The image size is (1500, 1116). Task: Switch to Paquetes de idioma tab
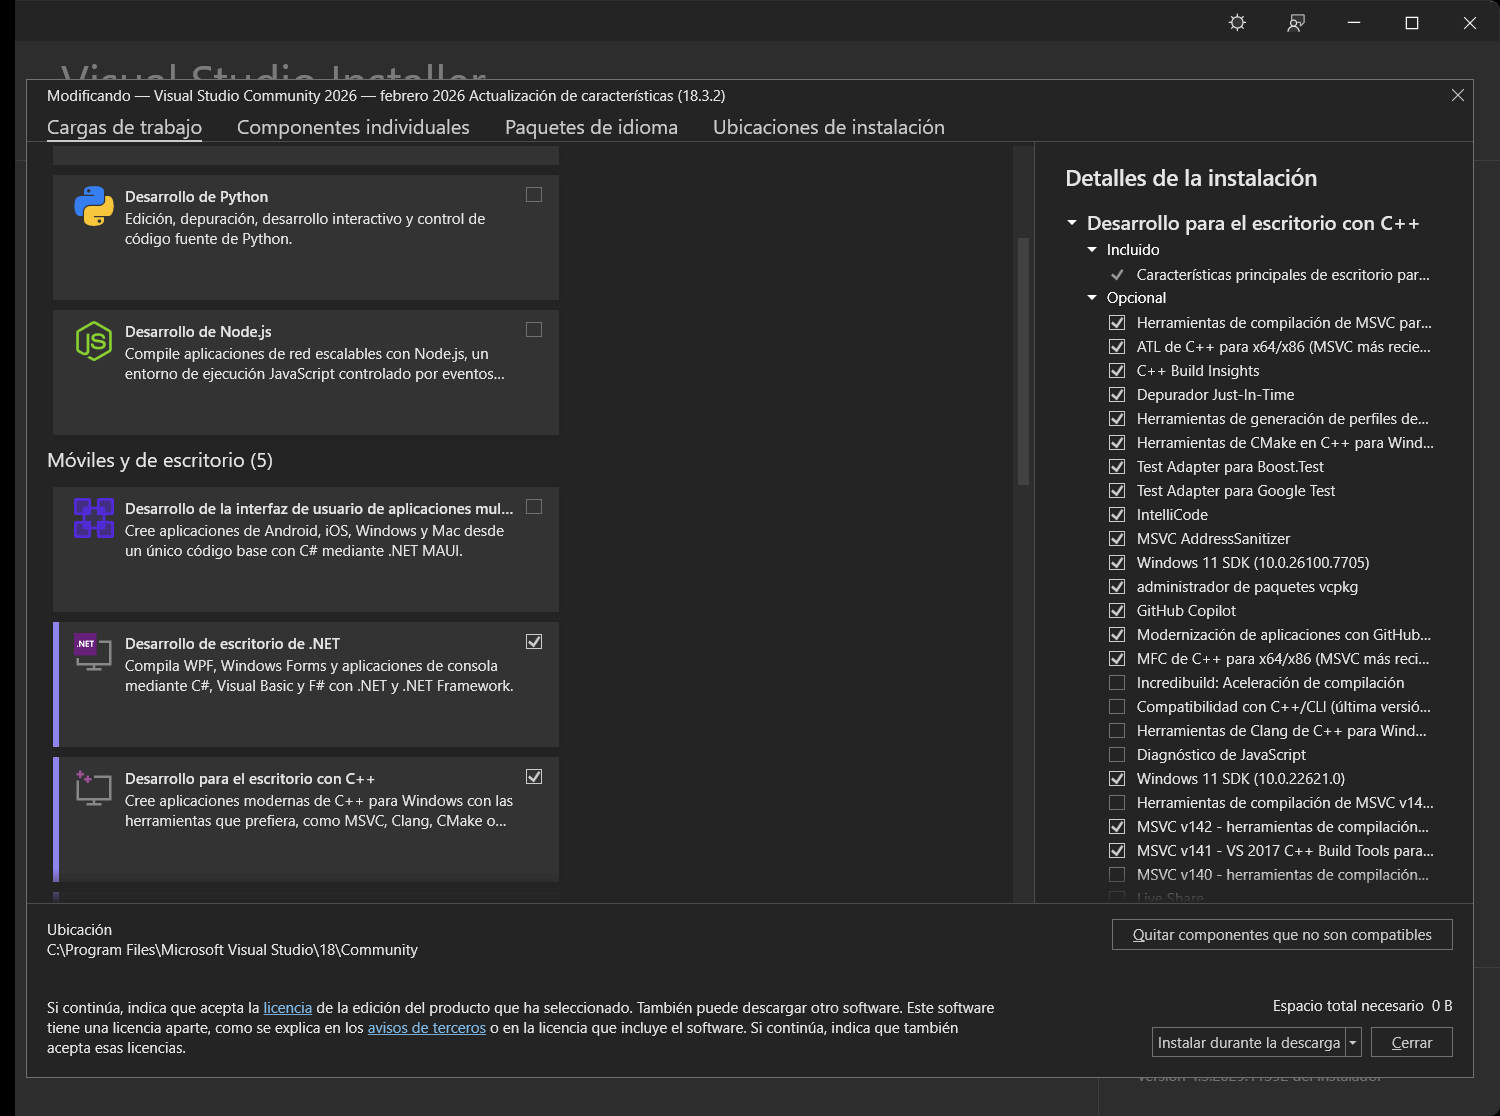point(591,127)
